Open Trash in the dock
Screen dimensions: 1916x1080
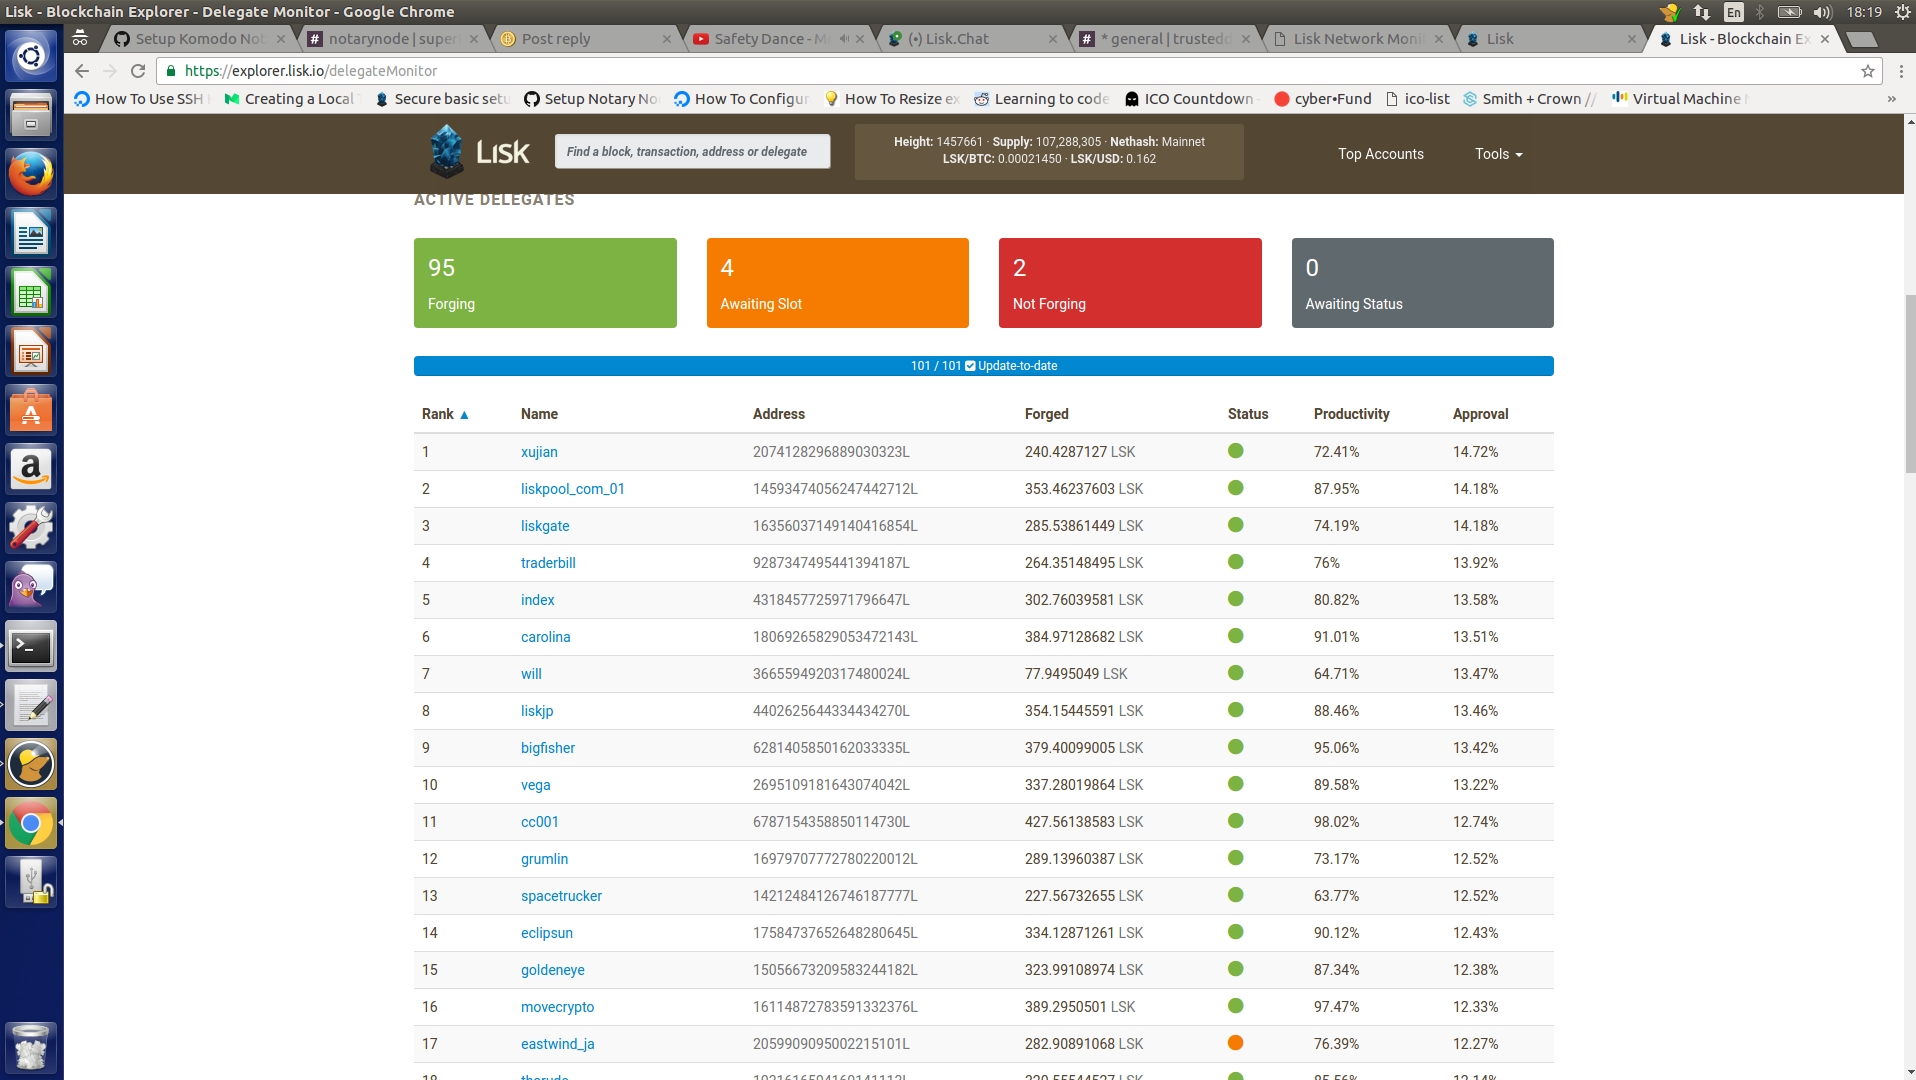pos(31,1047)
